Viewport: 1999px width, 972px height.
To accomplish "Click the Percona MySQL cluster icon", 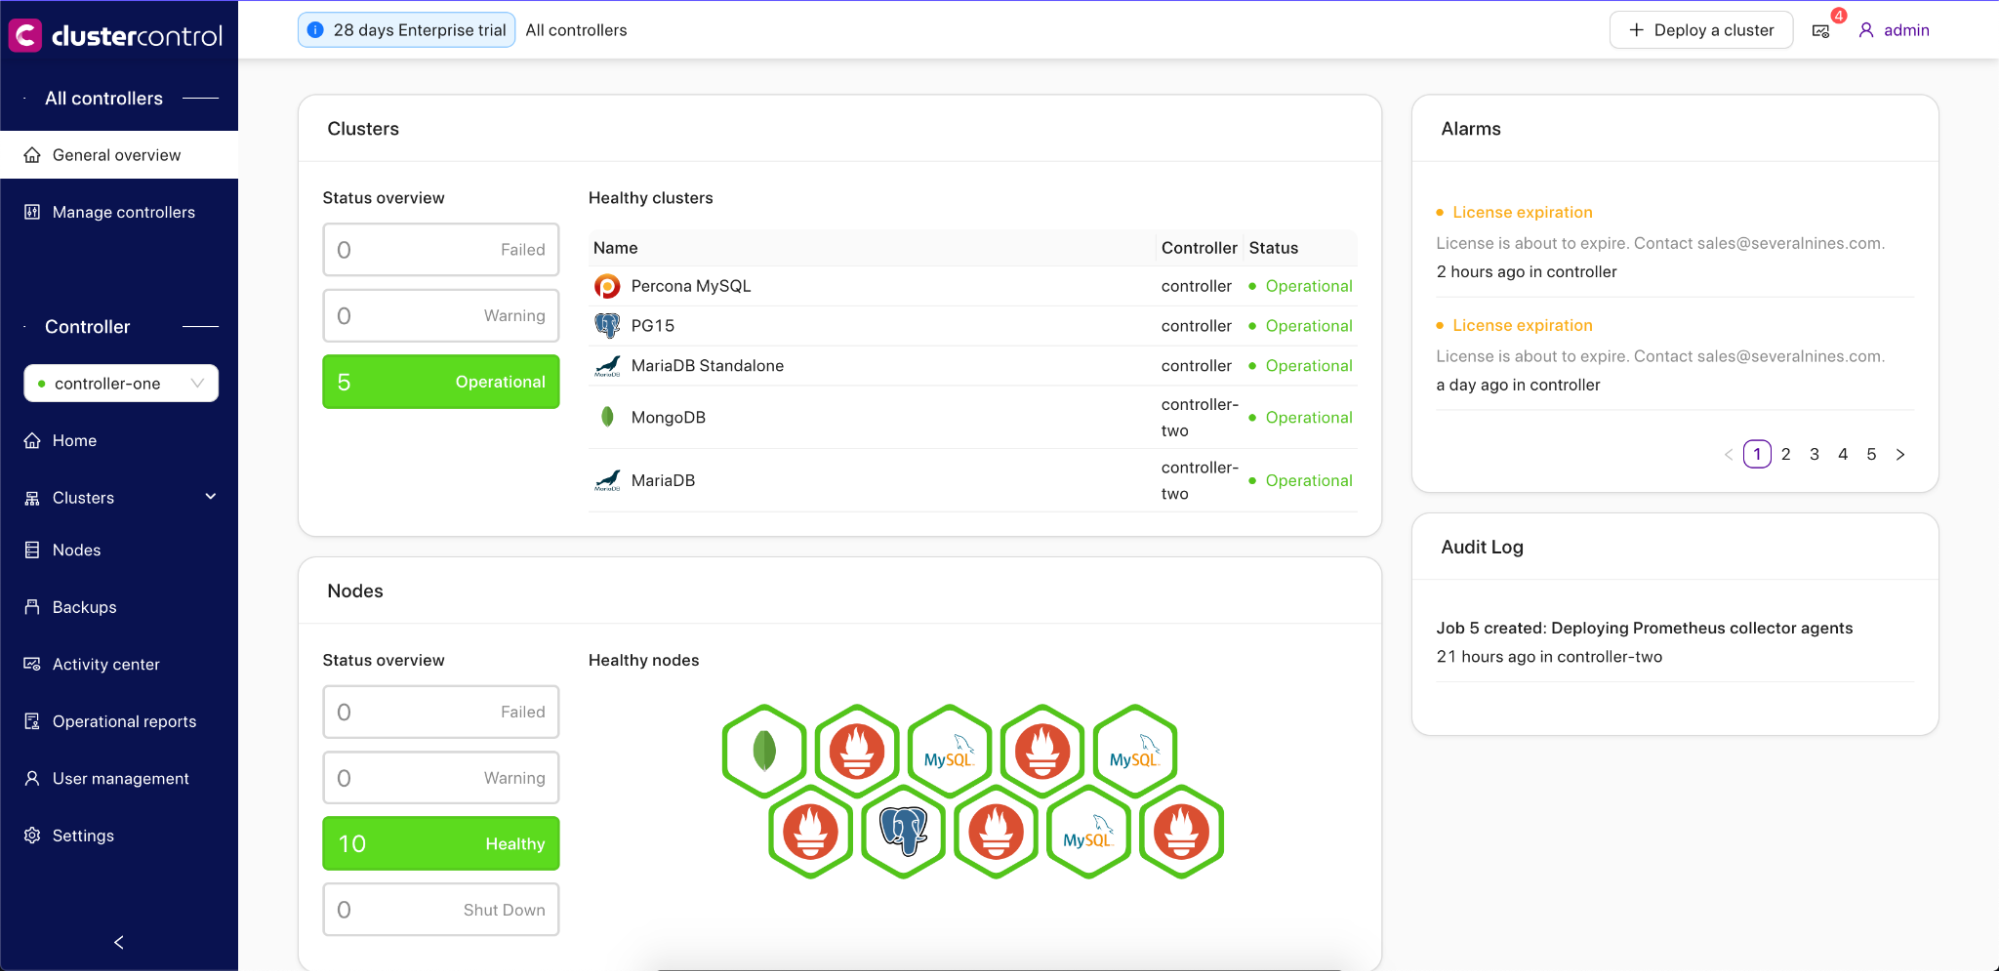I will pyautogui.click(x=607, y=287).
